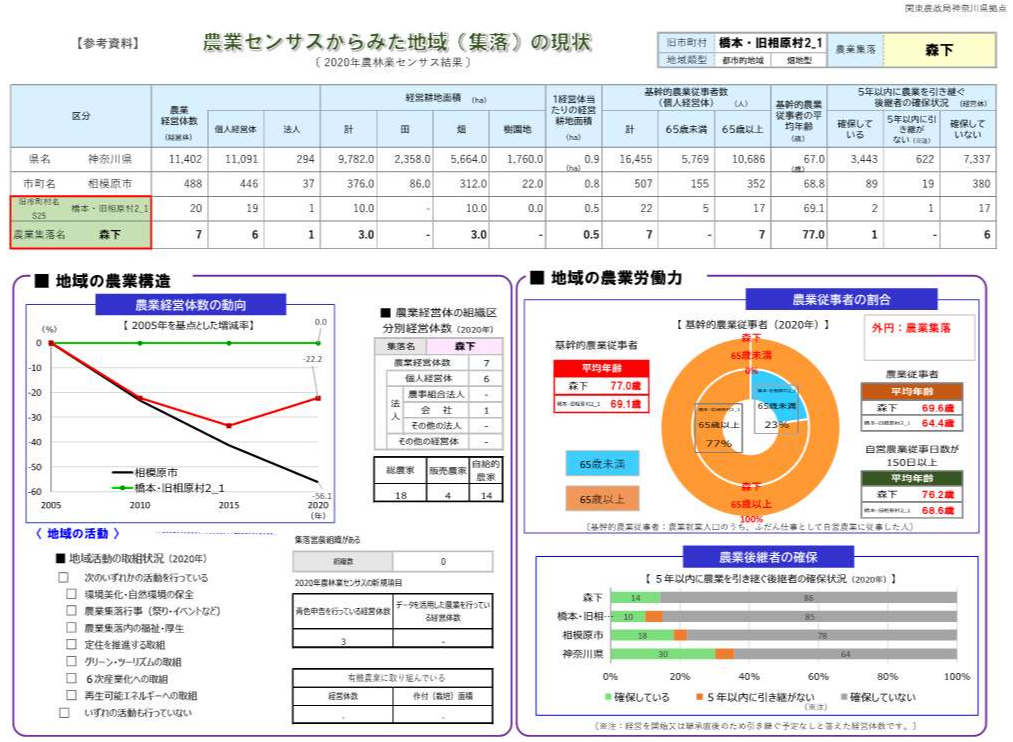Viewport: 1013px width, 742px height.
Task: Click the blue 農業従事者の割合 banner
Action: click(841, 299)
